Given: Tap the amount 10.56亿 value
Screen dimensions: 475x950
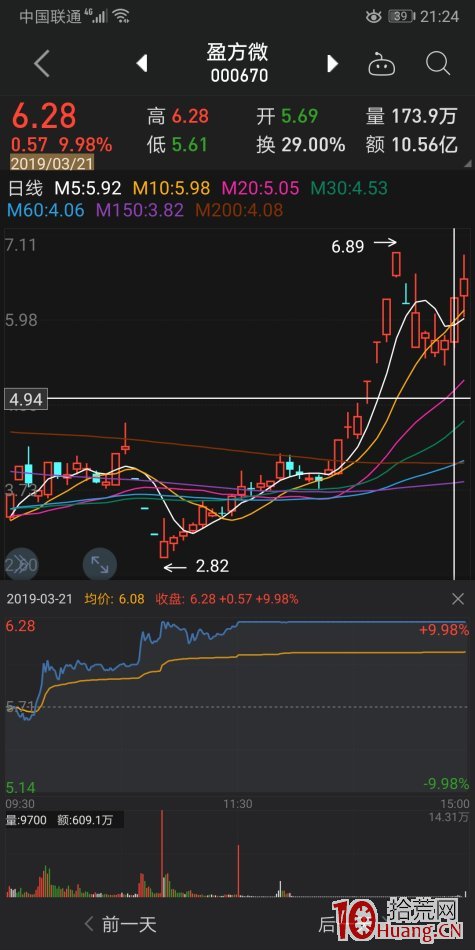Looking at the screenshot, I should [425, 145].
